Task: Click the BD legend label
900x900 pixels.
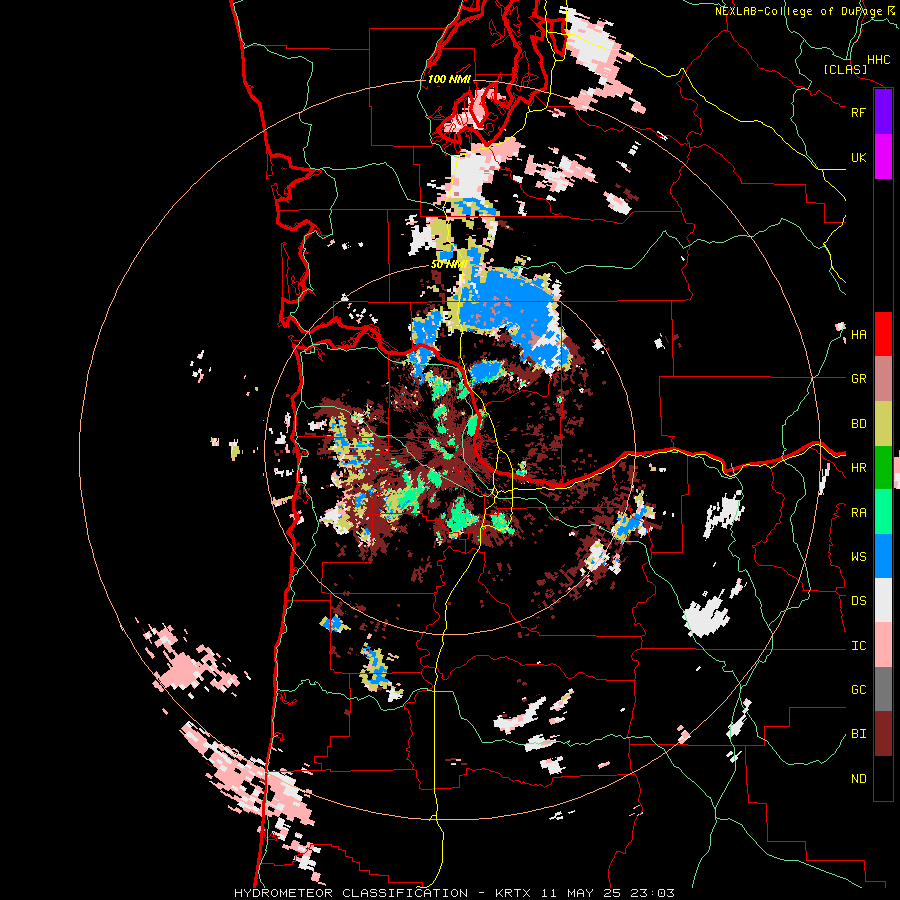Action: [x=858, y=424]
